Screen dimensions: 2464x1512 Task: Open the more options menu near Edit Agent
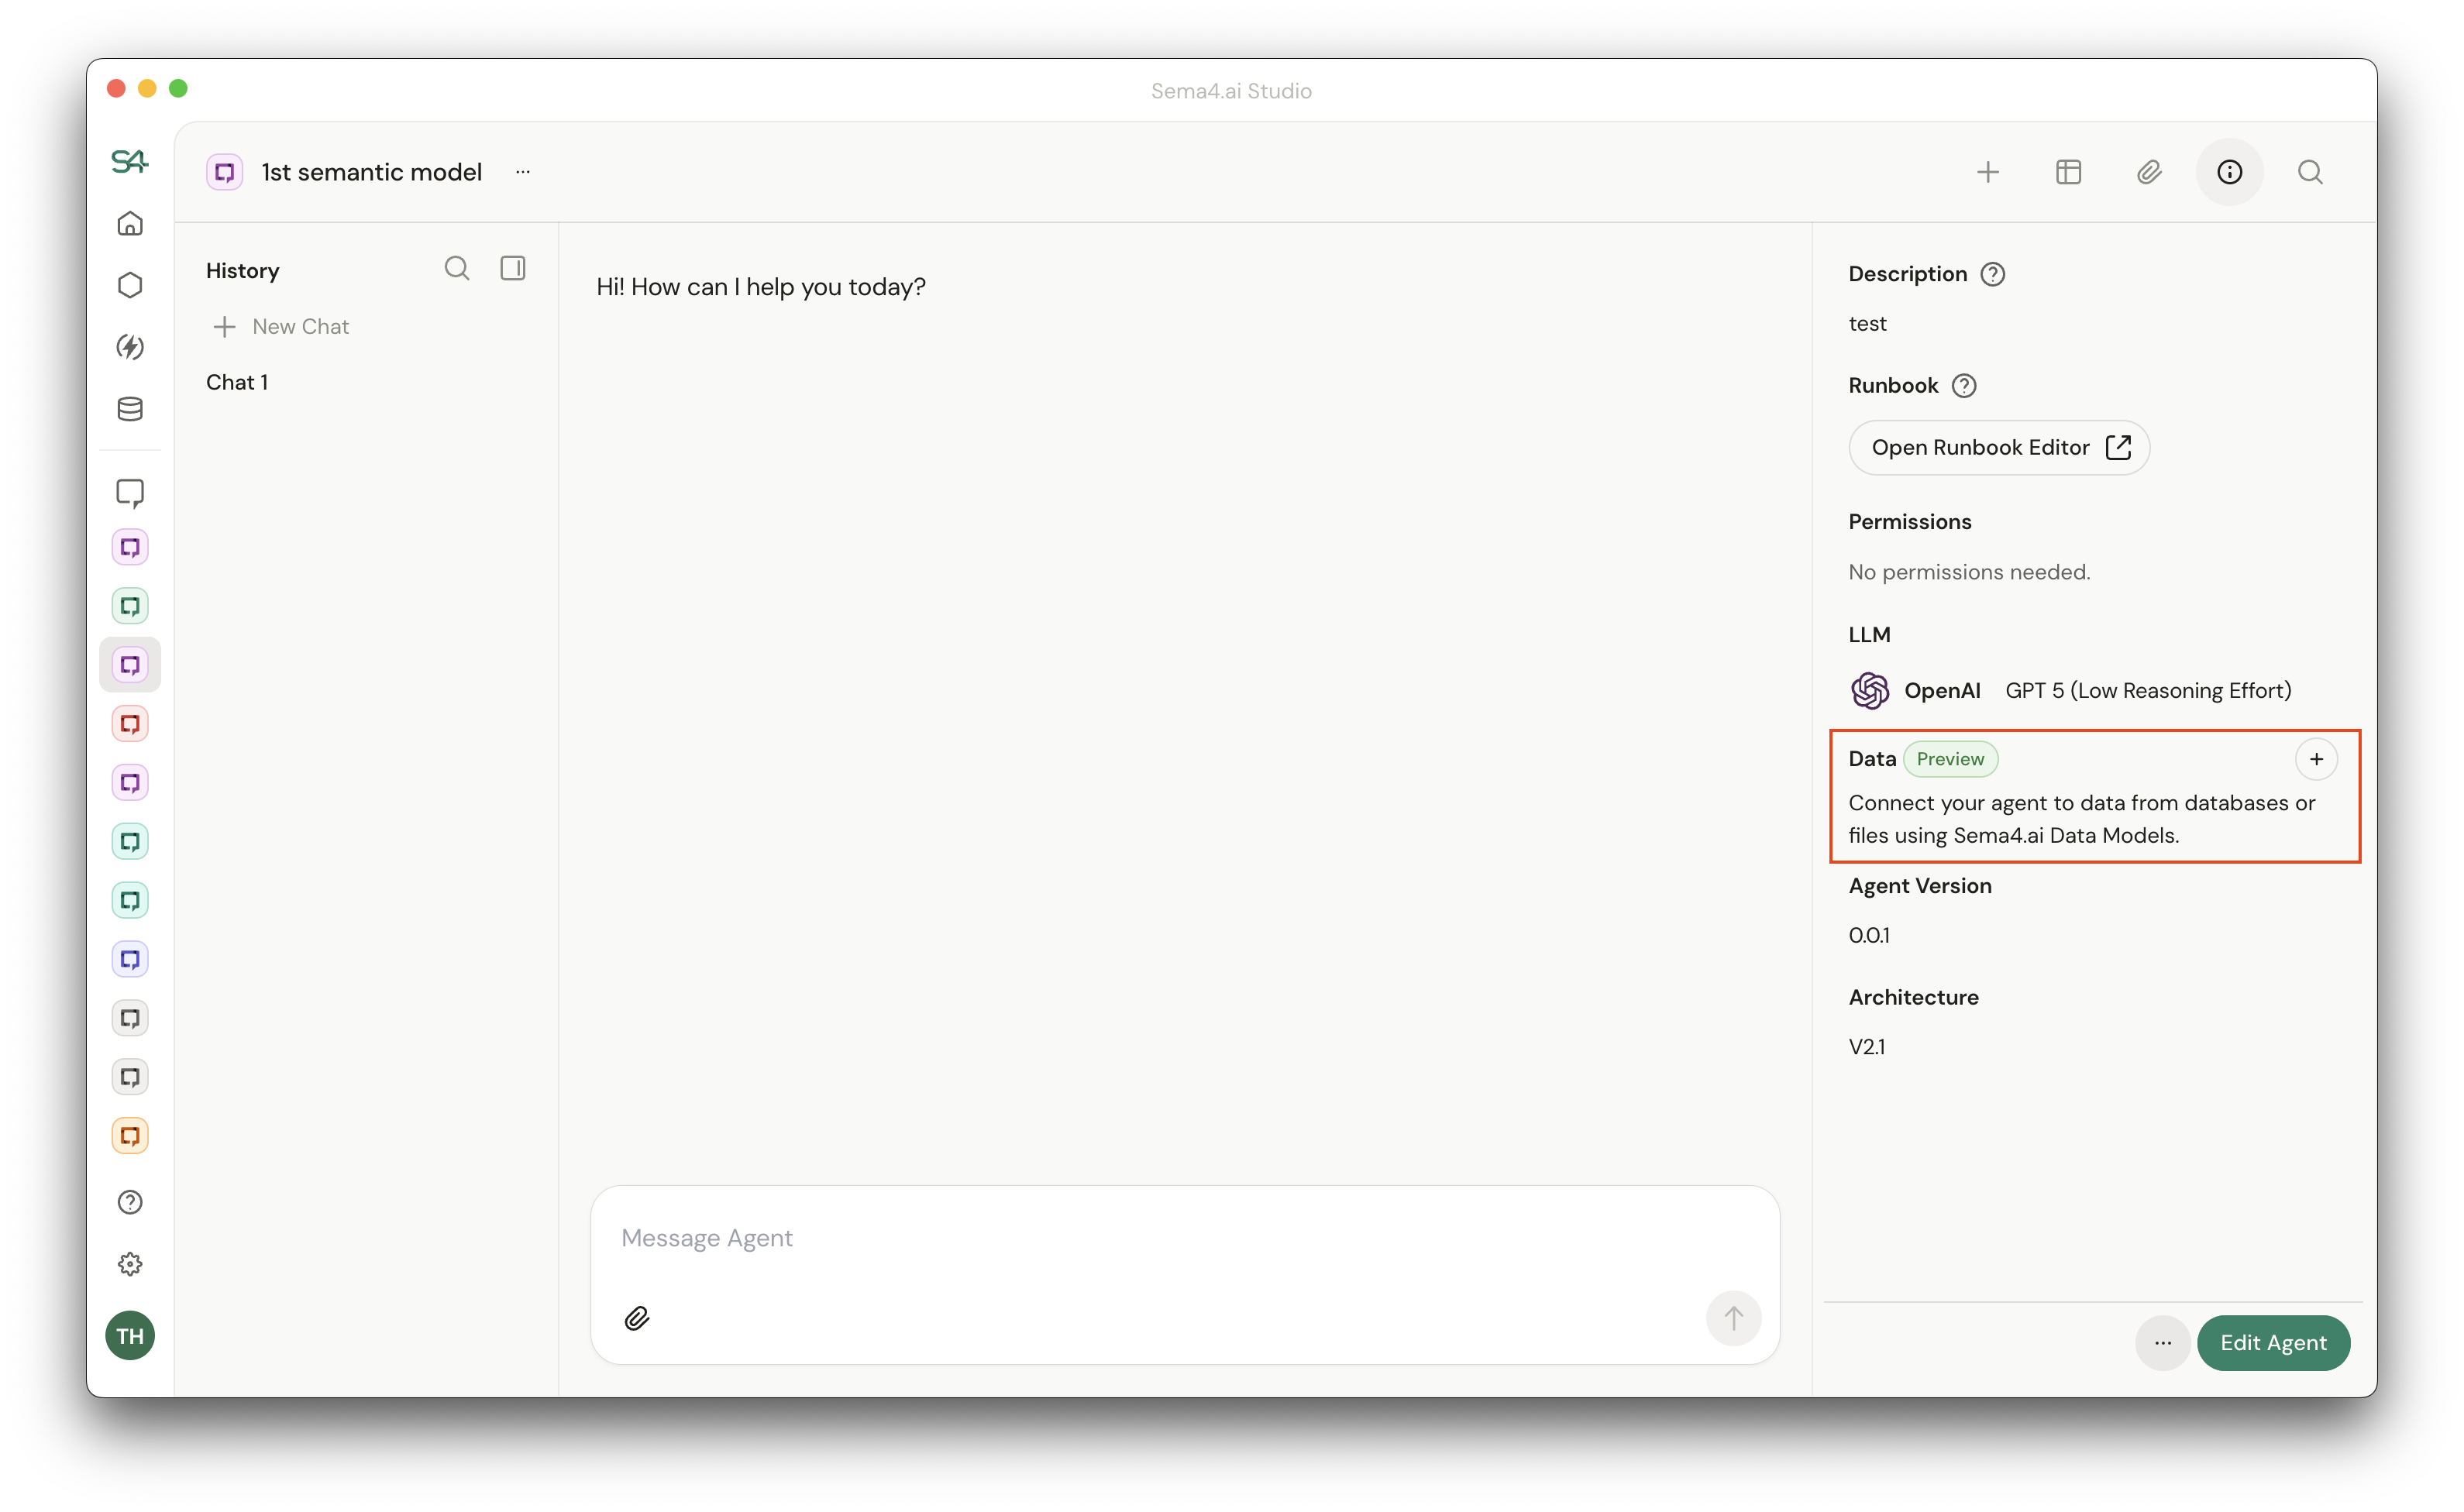pos(2162,1343)
